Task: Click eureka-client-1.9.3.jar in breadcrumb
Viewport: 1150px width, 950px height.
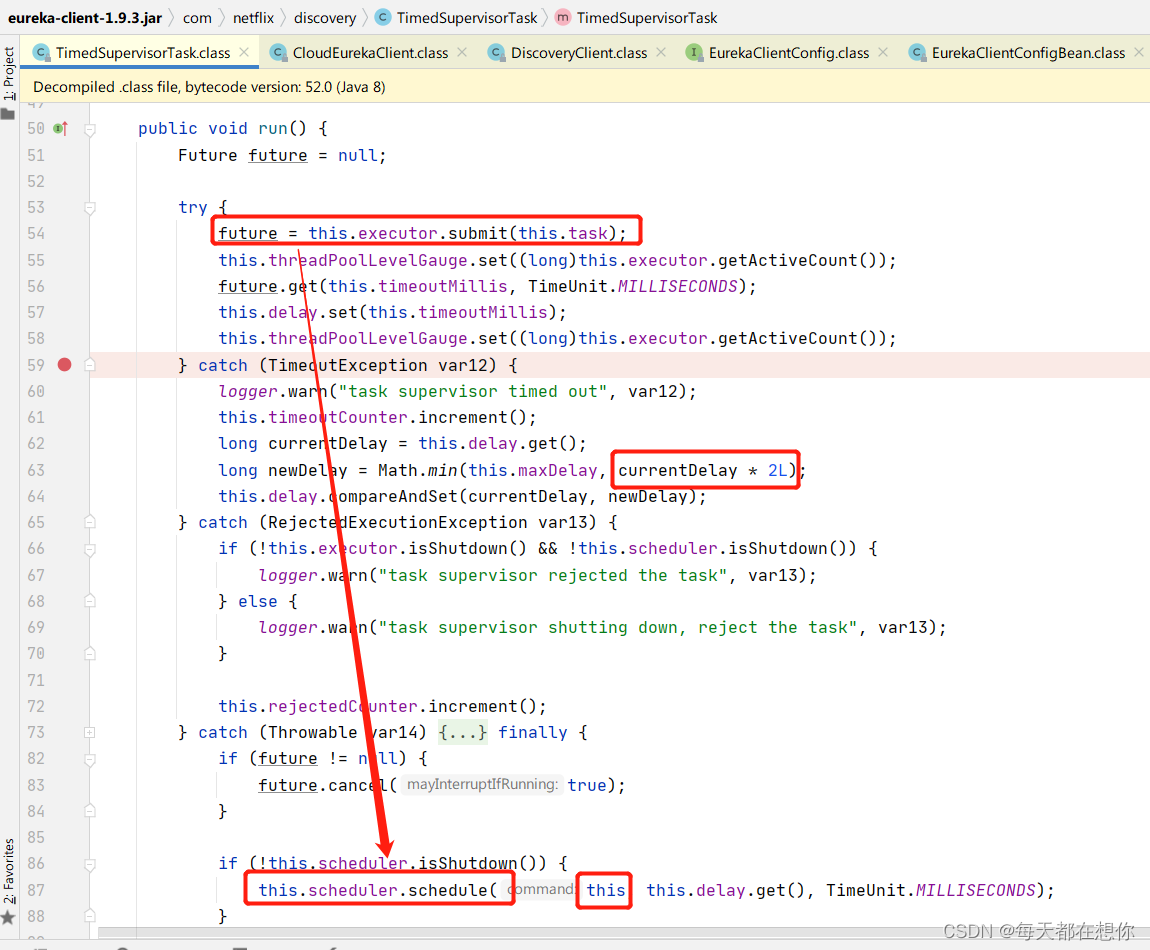Action: tap(84, 18)
